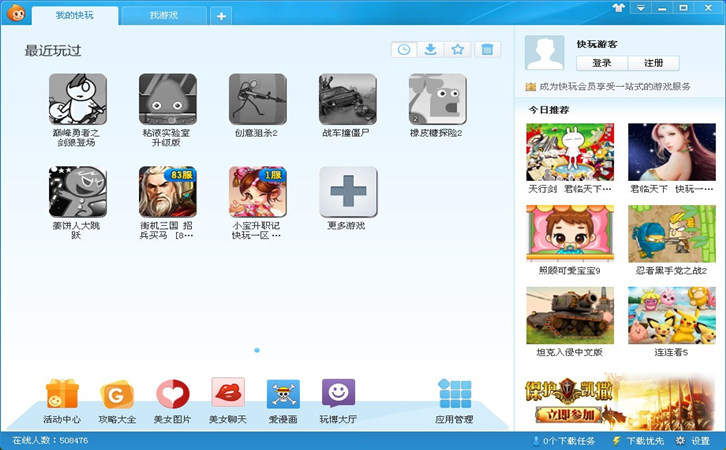Show favorites with the star icon
726x450 pixels.
click(458, 49)
